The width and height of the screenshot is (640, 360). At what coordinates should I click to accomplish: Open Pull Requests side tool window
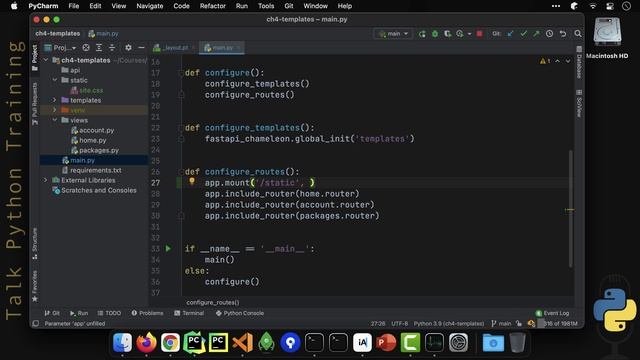(x=35, y=104)
